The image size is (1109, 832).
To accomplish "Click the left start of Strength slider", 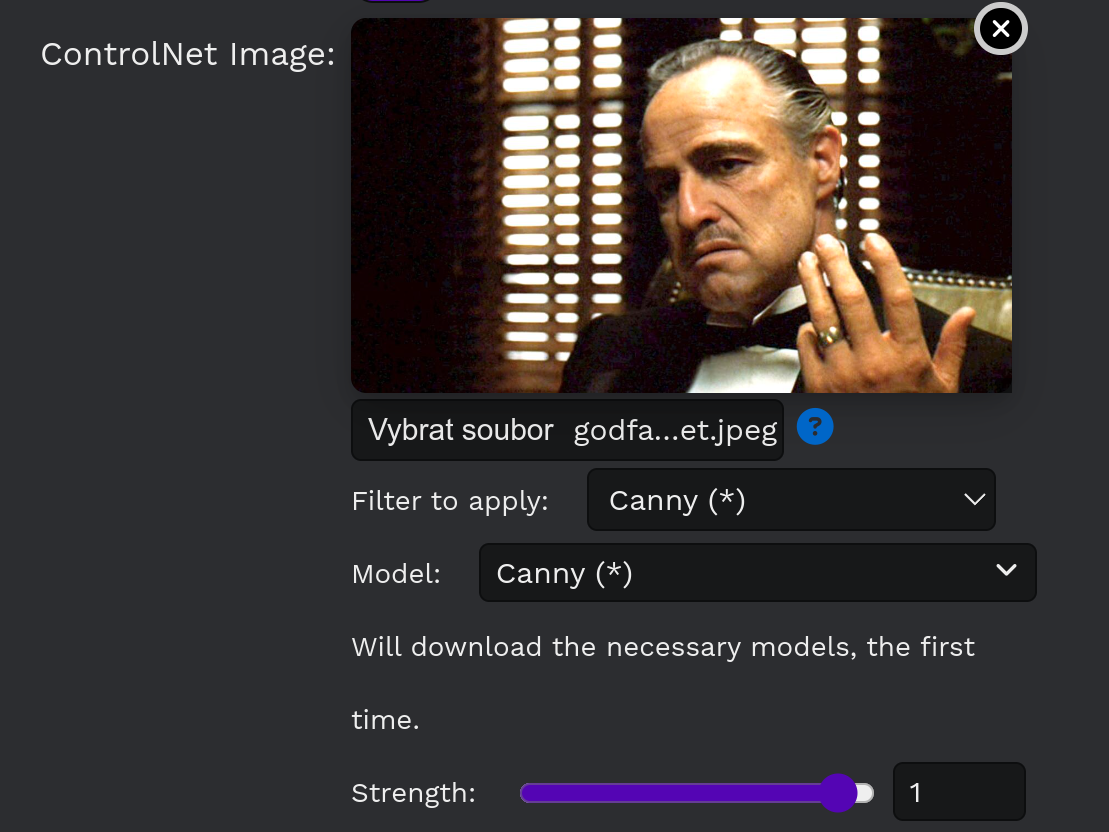I will [525, 793].
